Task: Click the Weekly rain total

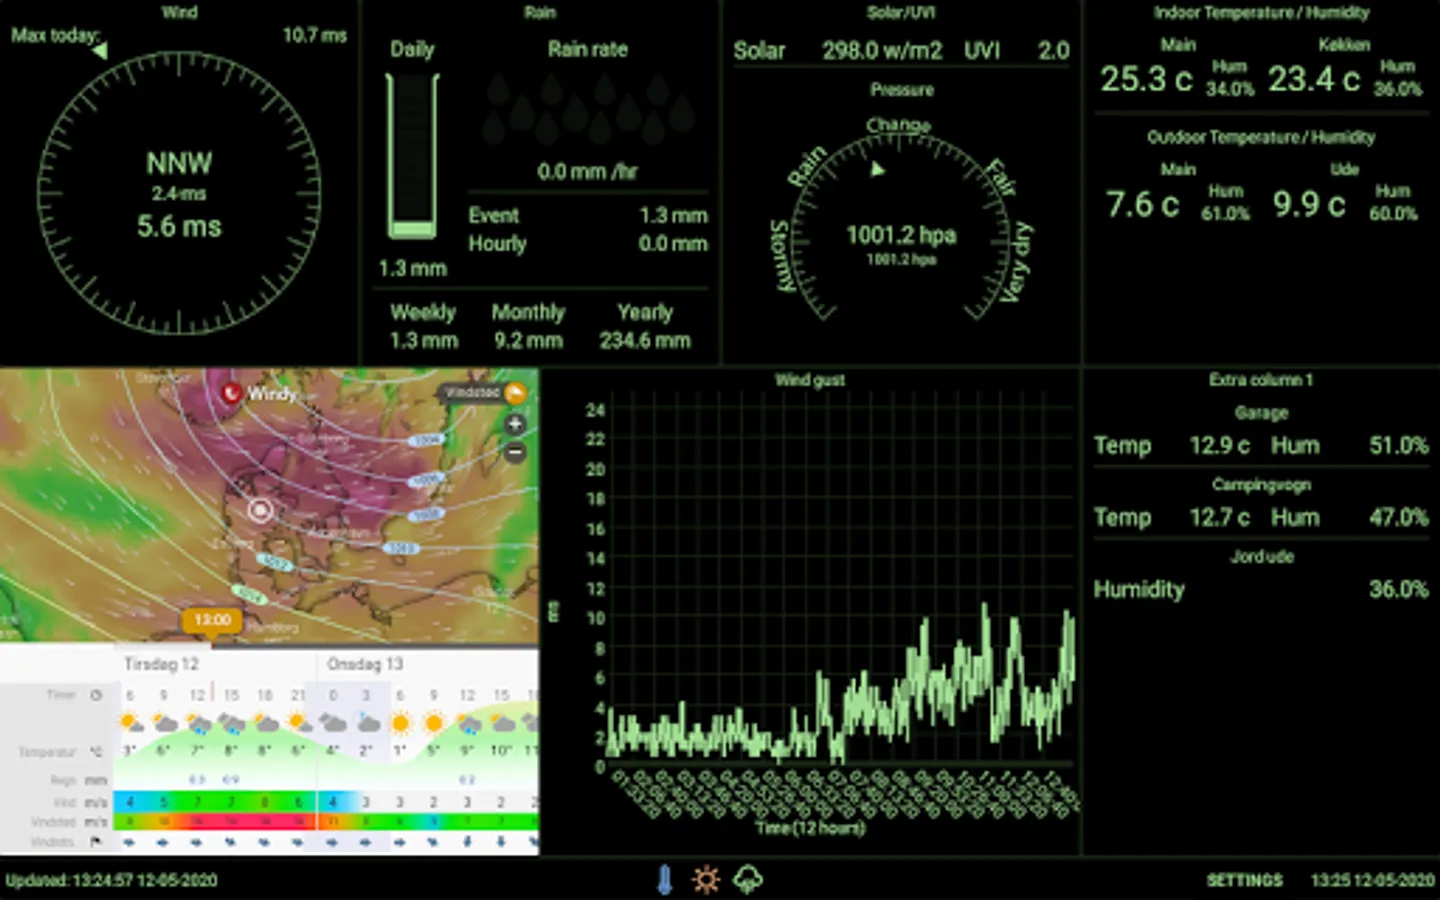Action: click(424, 340)
